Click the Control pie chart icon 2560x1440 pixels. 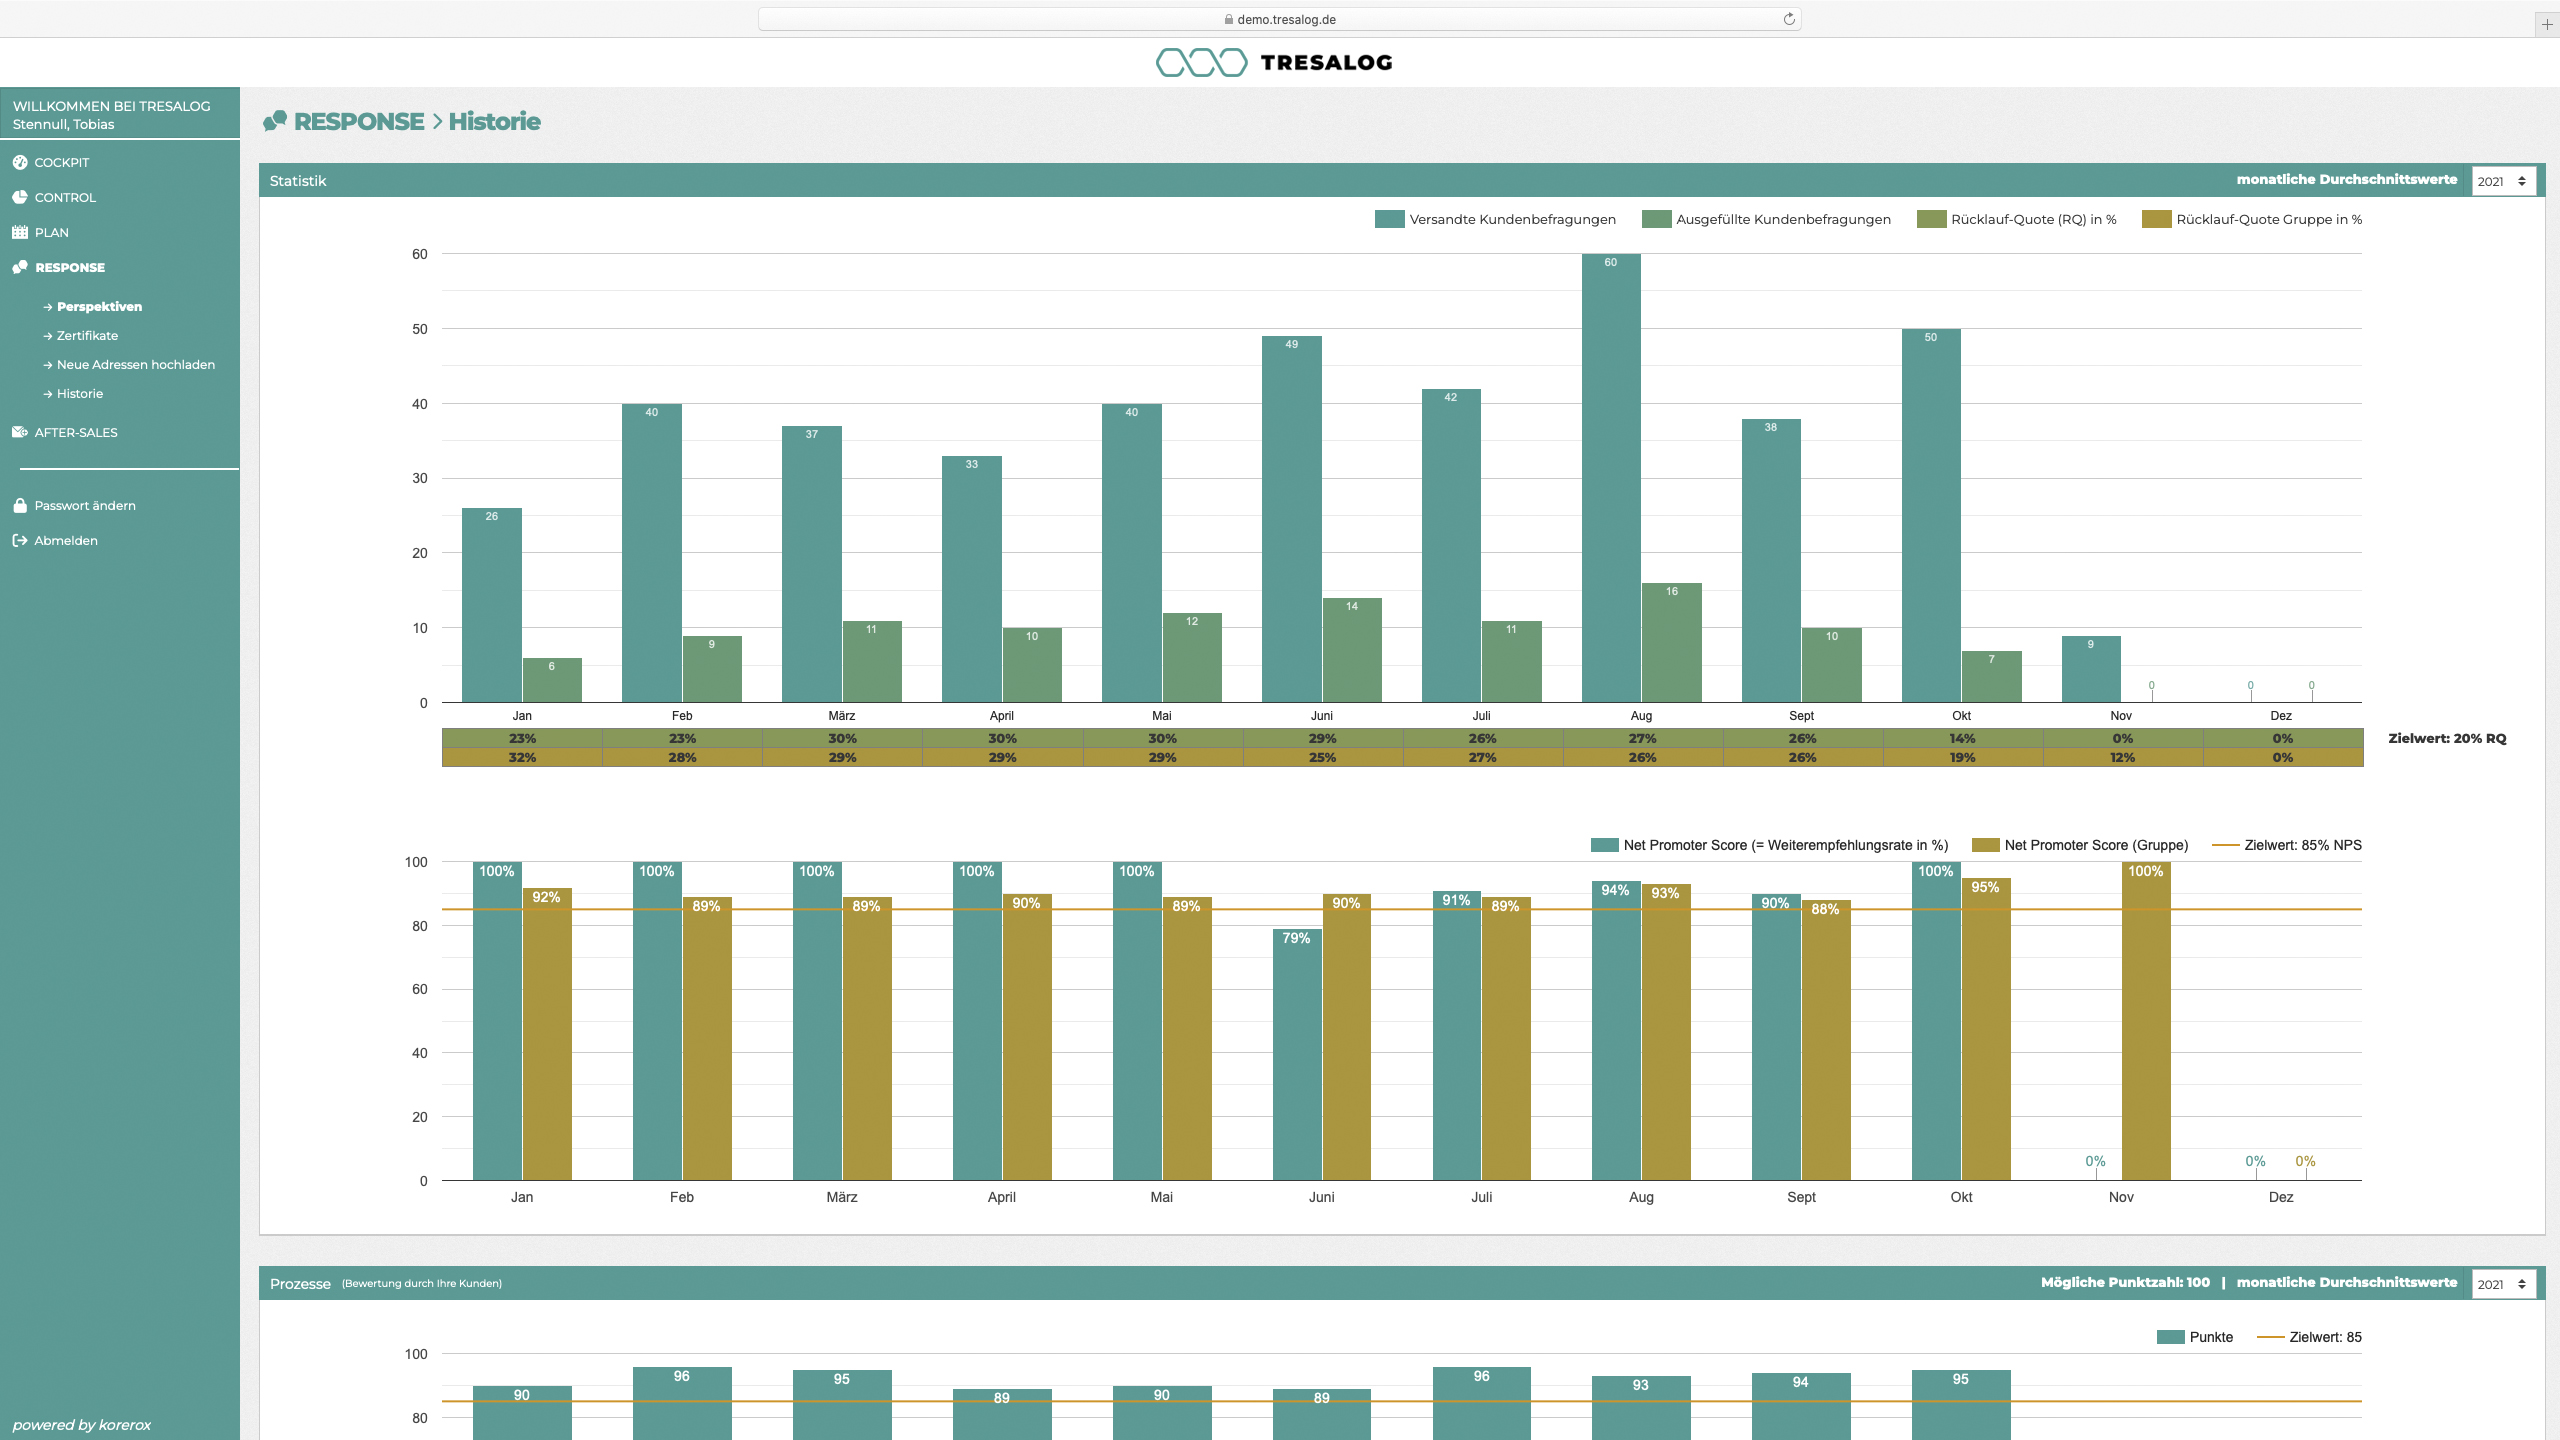[x=19, y=197]
